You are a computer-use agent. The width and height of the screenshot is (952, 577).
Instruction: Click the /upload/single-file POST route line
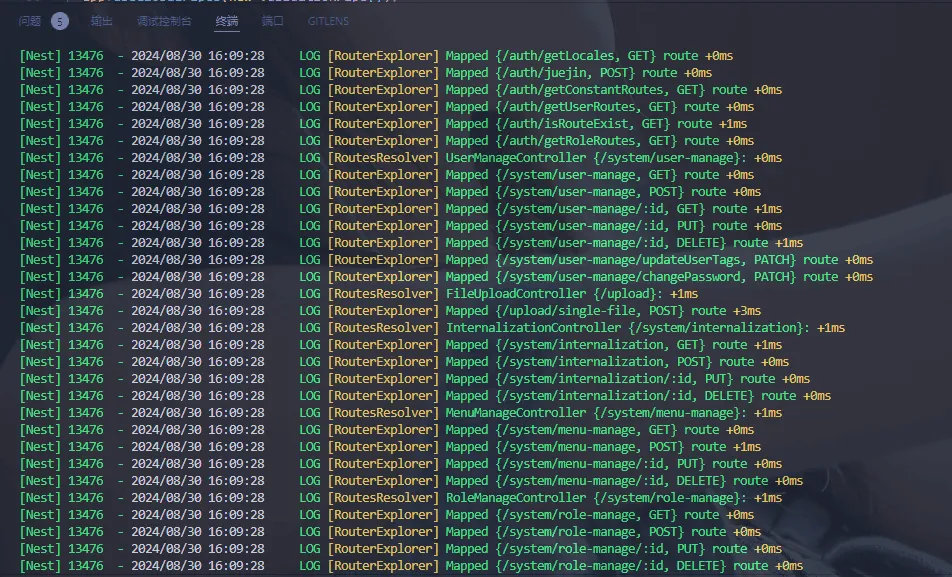390,311
